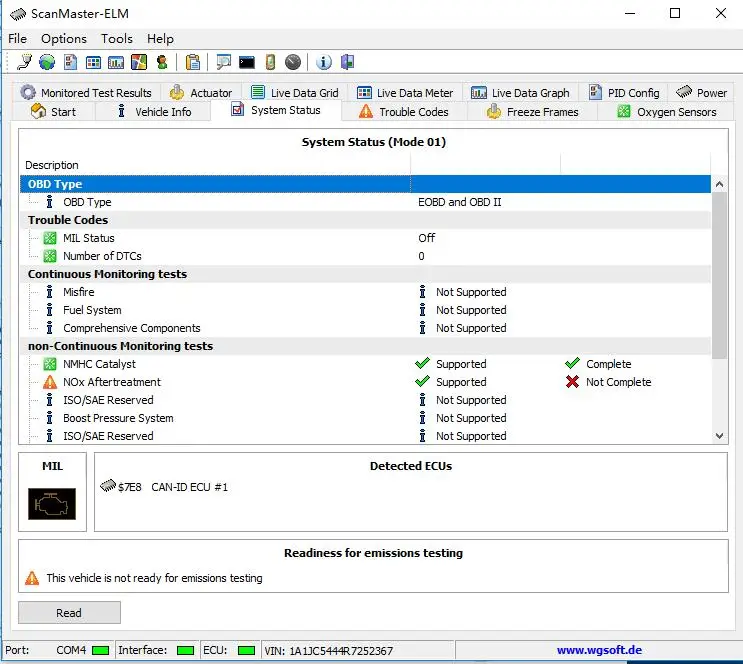This screenshot has height=664, width=743.
Task: Select the Comprehensive Components row
Action: coord(365,328)
